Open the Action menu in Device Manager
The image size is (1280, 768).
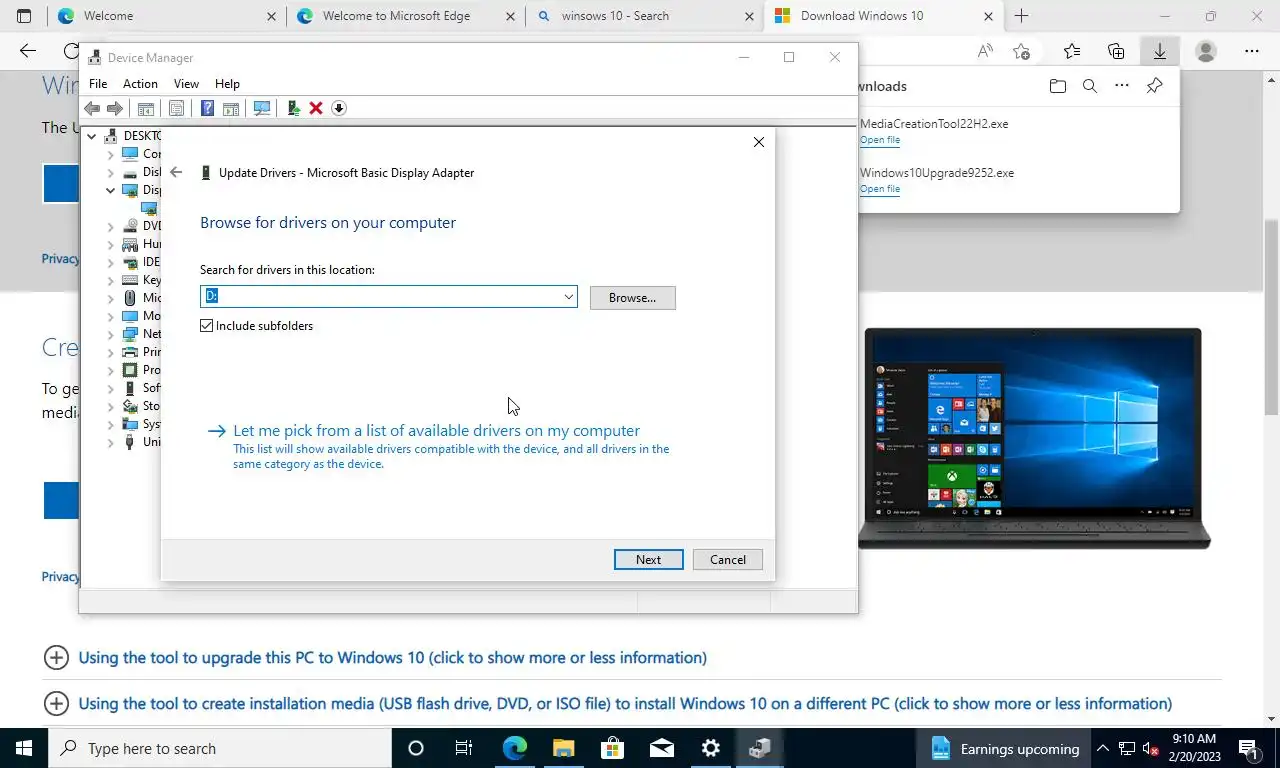(x=140, y=84)
